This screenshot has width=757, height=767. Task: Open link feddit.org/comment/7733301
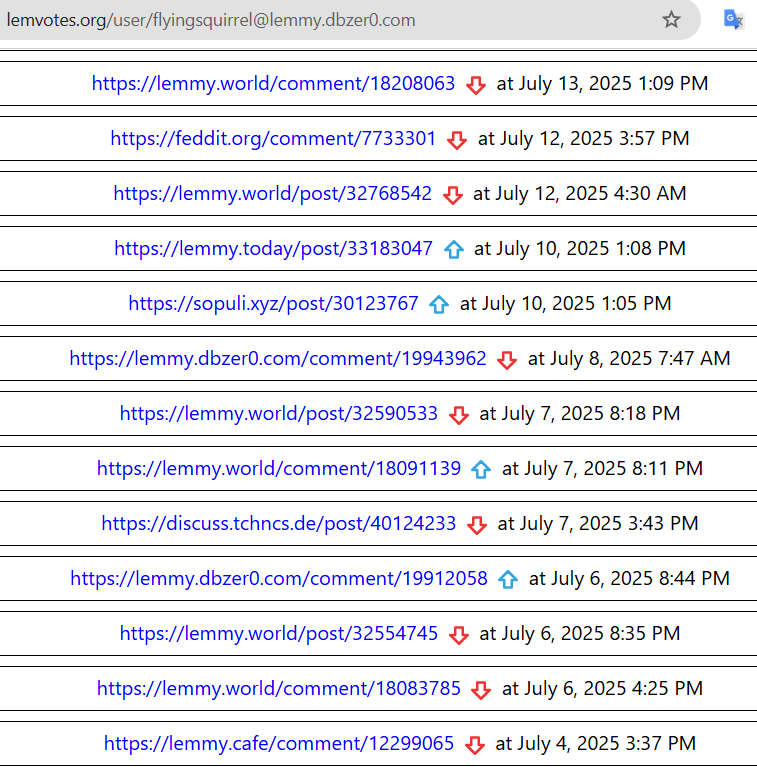[273, 138]
